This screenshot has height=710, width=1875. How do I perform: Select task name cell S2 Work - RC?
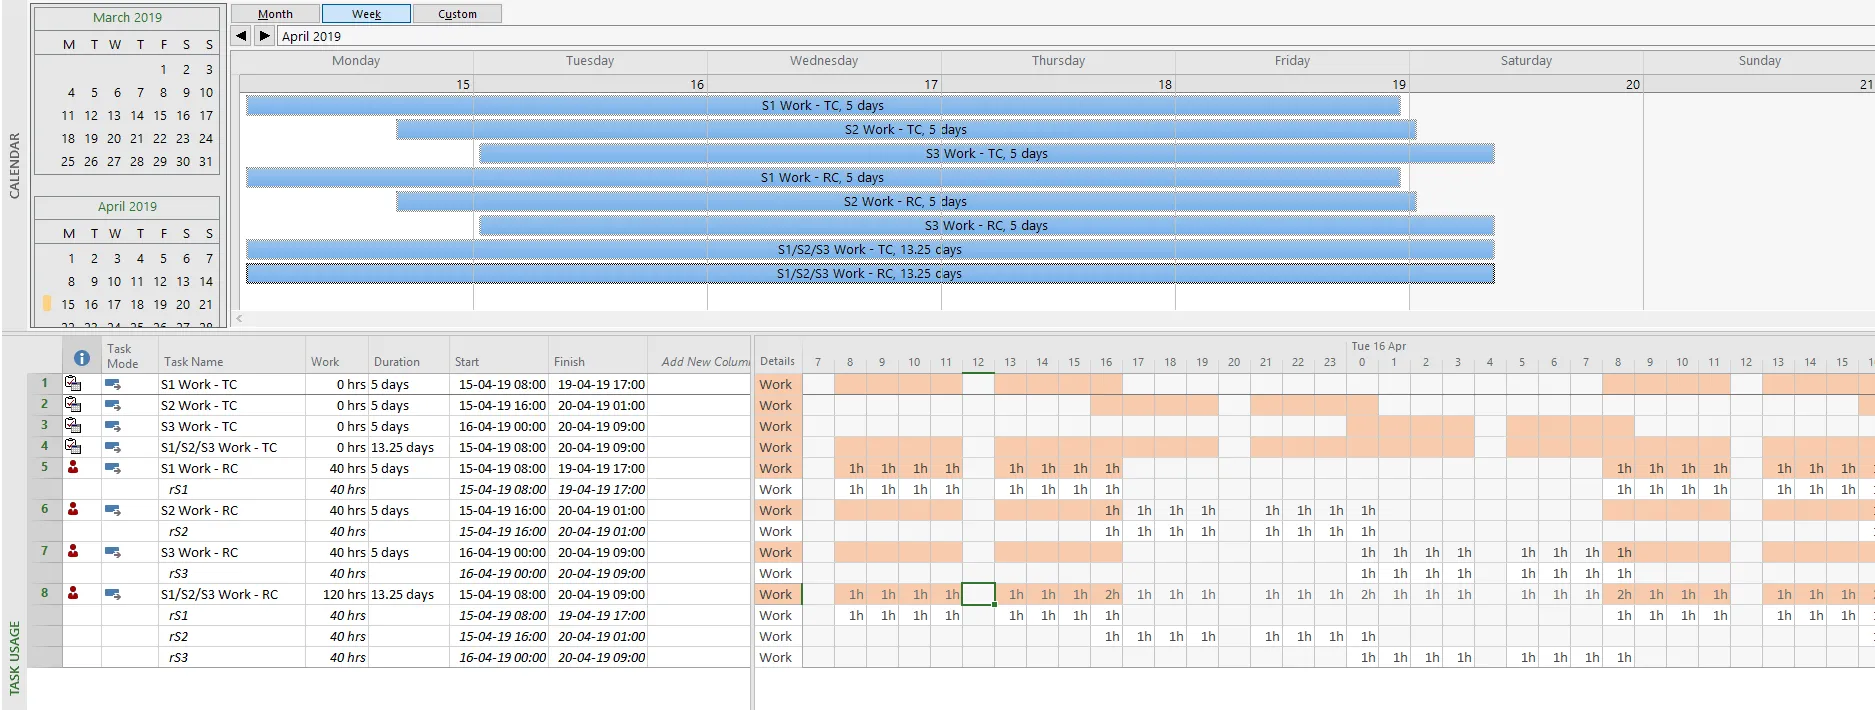[231, 510]
